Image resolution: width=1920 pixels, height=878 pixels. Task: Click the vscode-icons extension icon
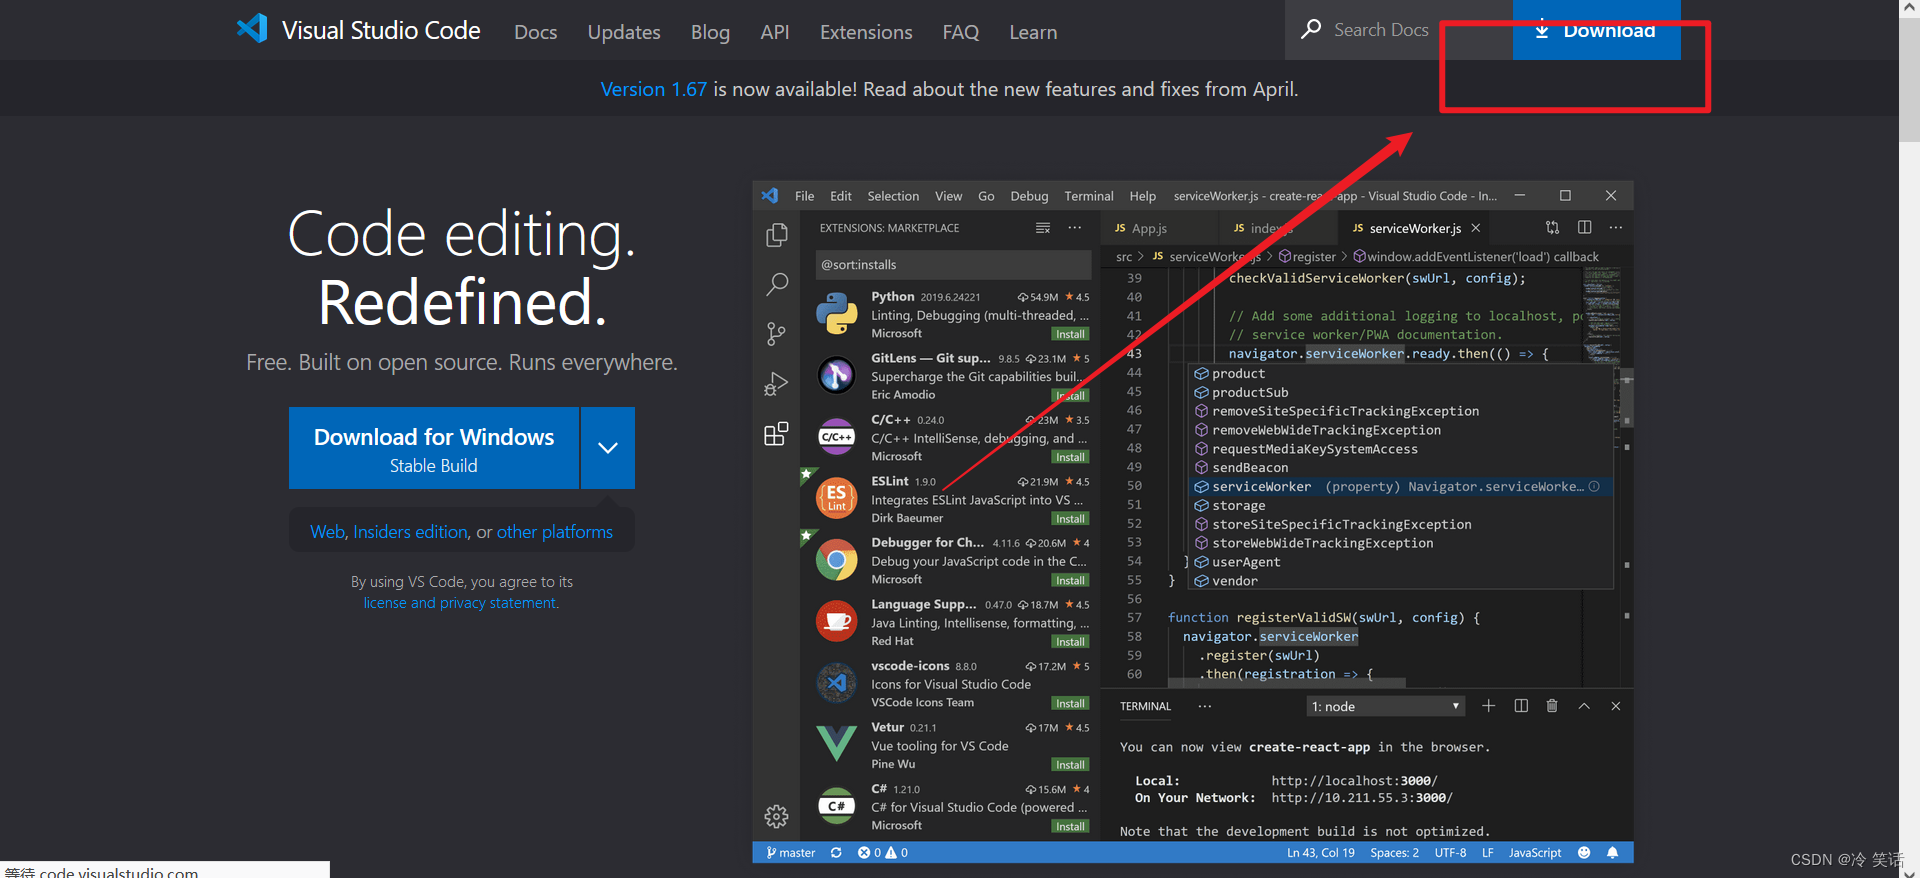(836, 683)
